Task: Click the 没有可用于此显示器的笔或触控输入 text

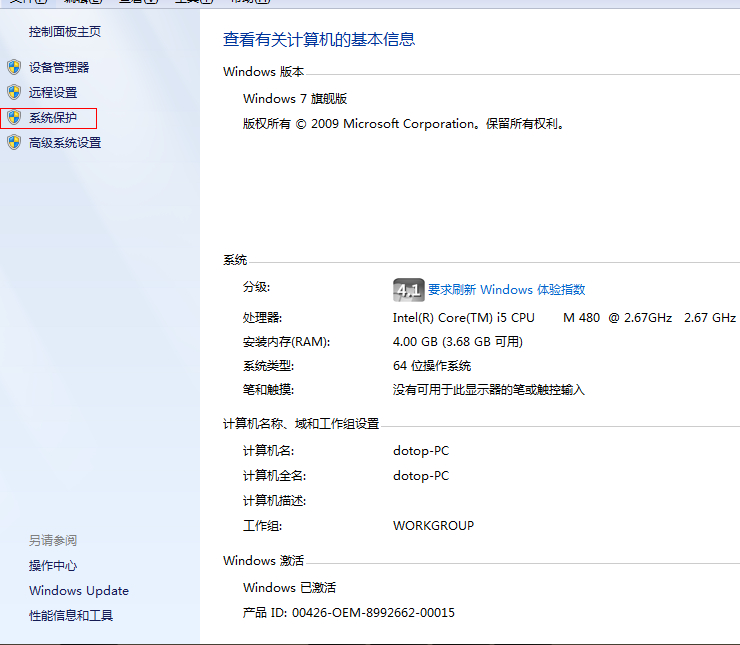Action: 488,390
